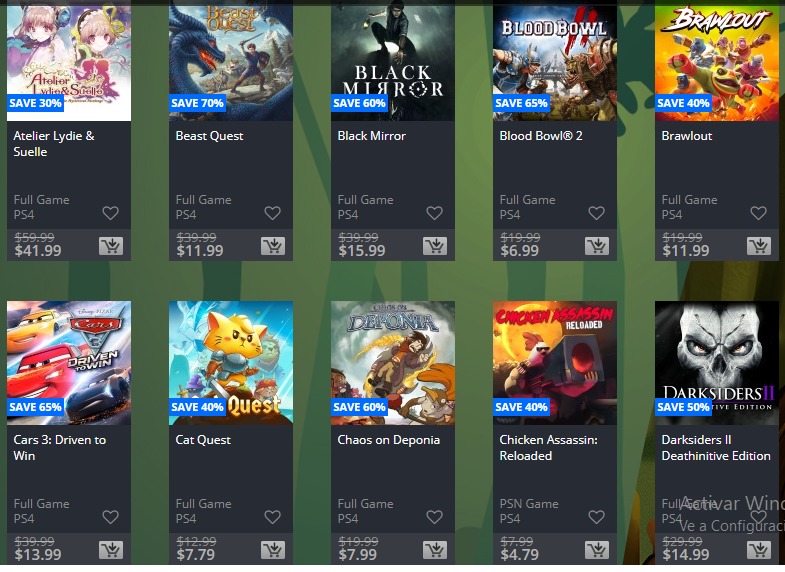Add Brawlout to cart
This screenshot has height=572, width=785.
tap(759, 246)
